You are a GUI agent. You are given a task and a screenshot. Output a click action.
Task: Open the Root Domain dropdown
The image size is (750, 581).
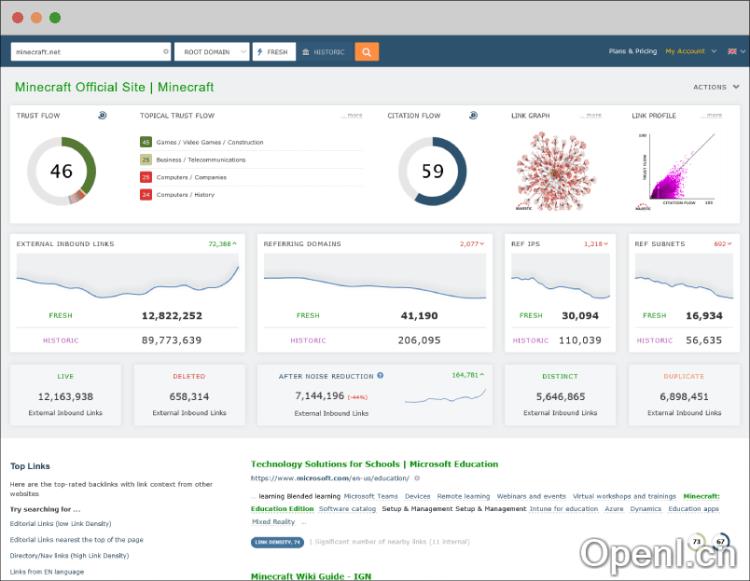pos(211,52)
